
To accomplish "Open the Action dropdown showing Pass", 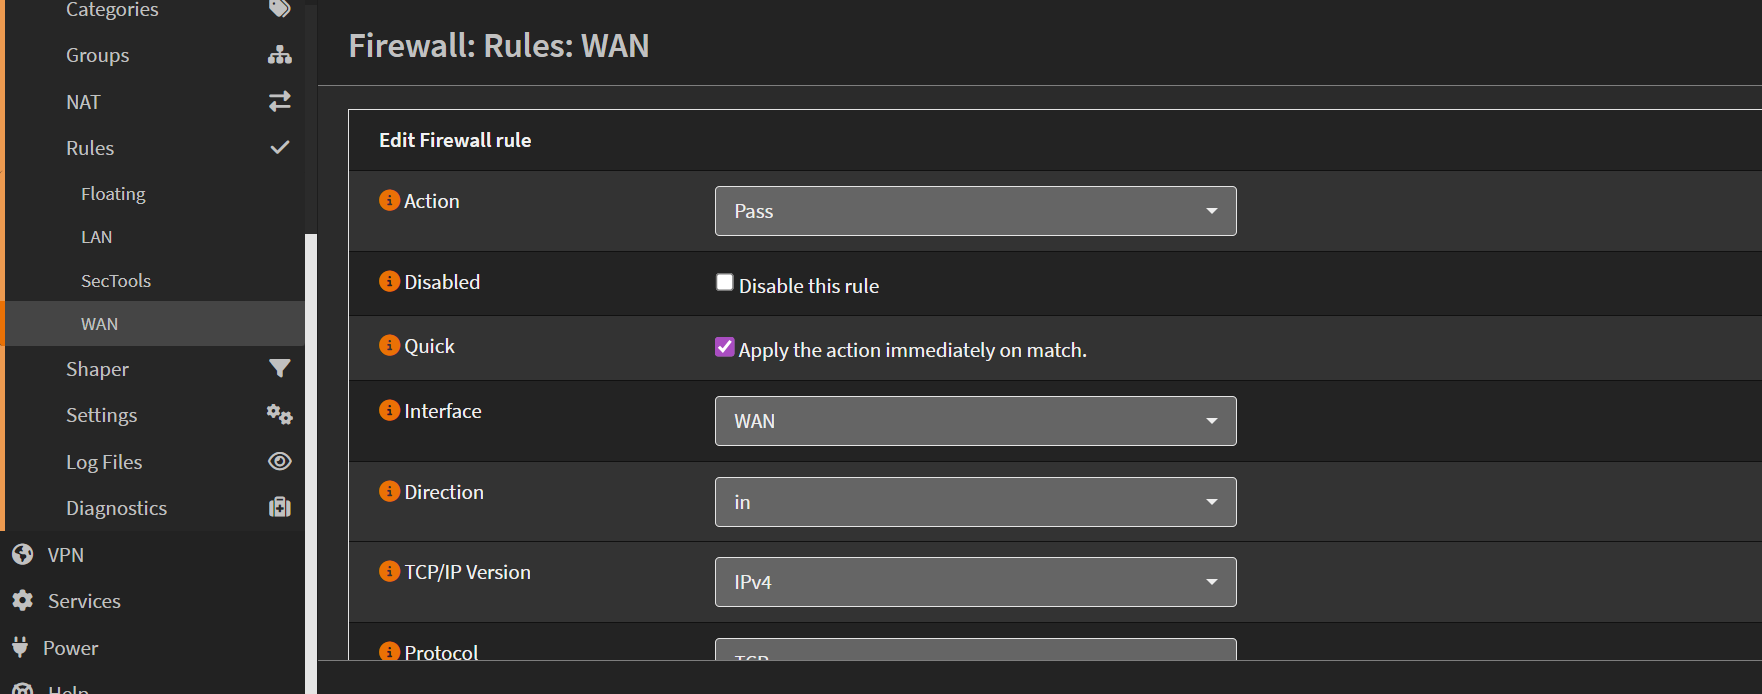I will (x=975, y=211).
